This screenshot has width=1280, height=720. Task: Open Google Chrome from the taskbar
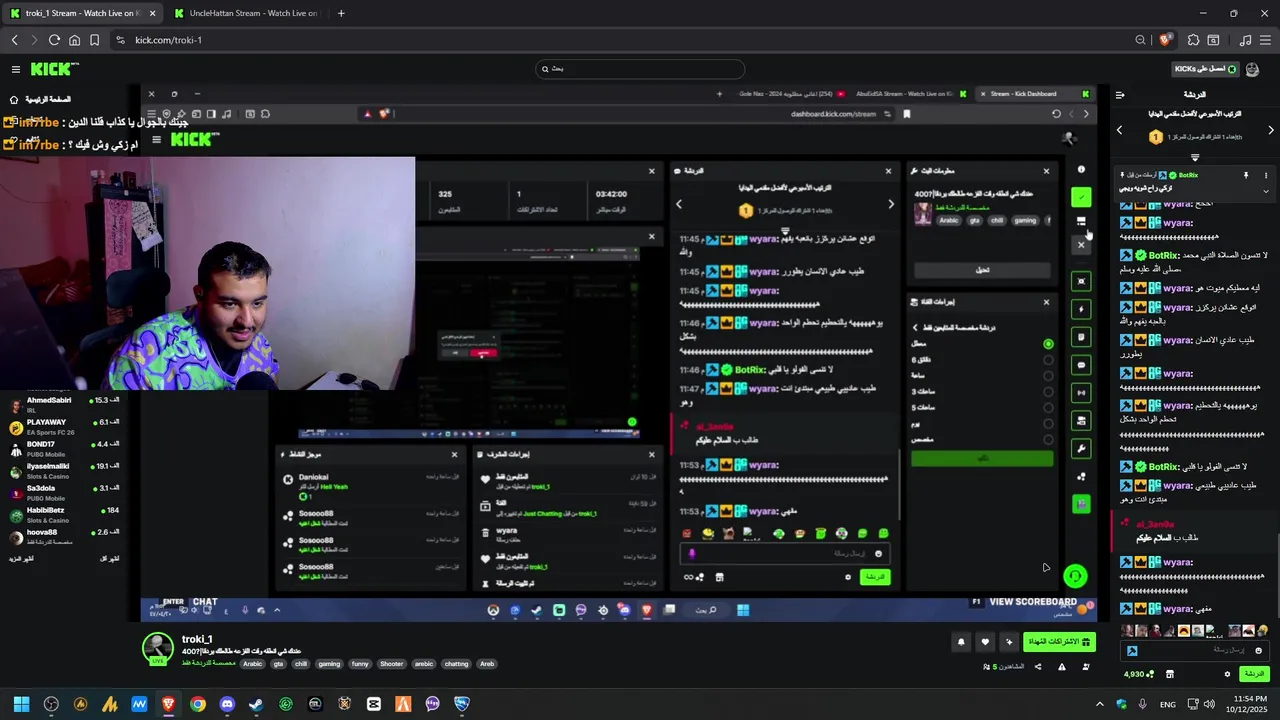pyautogui.click(x=198, y=704)
